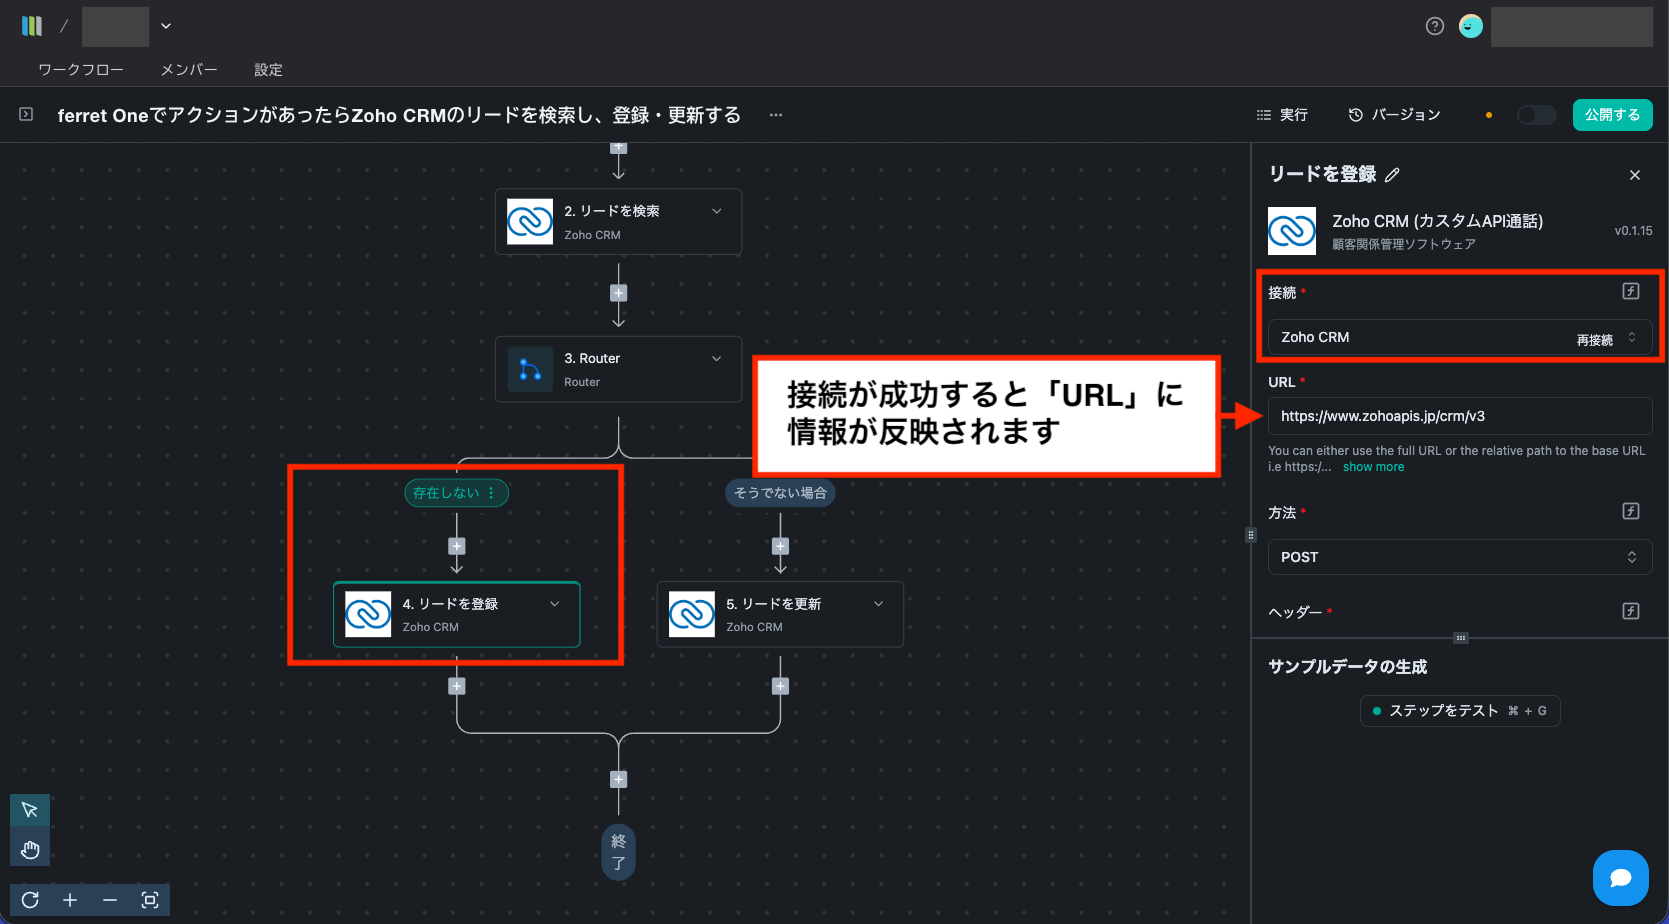Switch to the メンバー tab
1669x924 pixels.
[x=189, y=70]
